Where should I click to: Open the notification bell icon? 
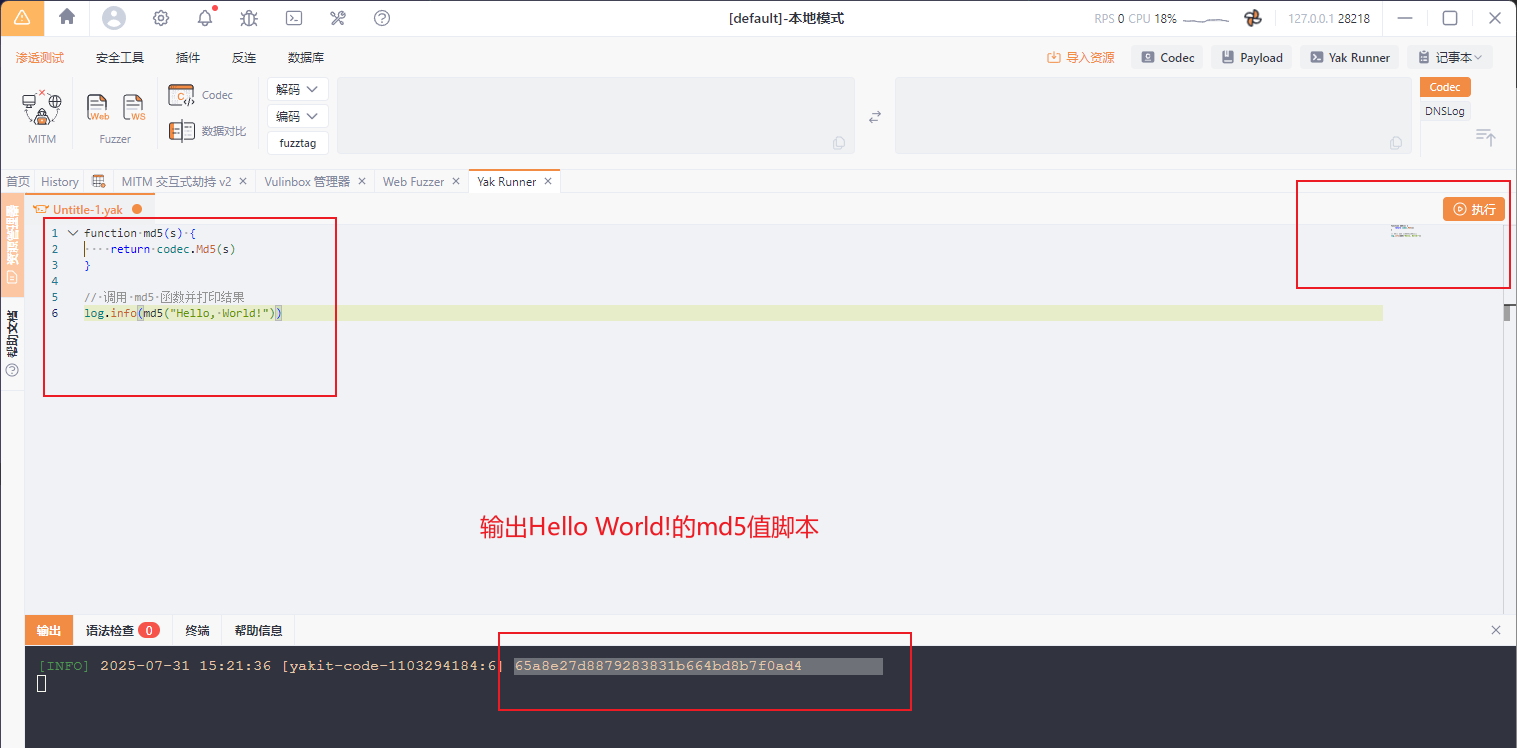tap(205, 18)
